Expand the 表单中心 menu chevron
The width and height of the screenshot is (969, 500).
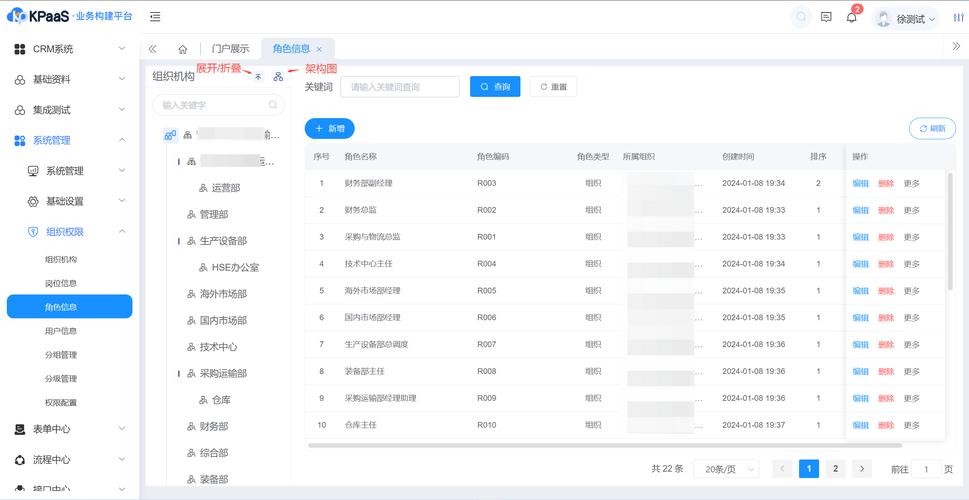click(122, 428)
